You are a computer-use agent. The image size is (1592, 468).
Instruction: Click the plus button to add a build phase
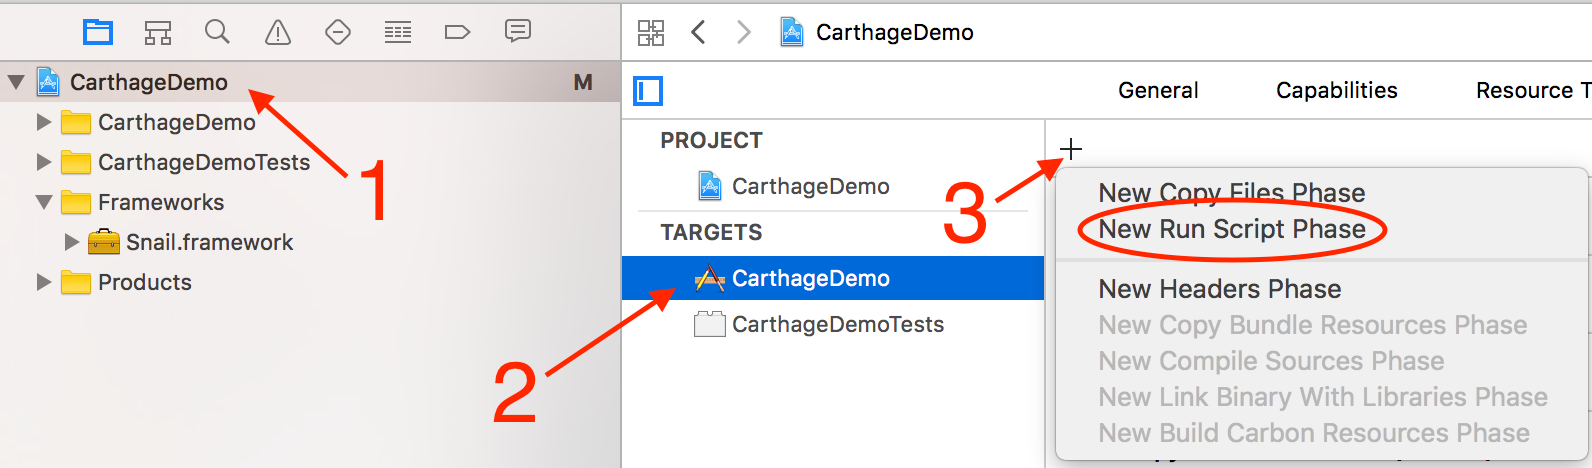tap(1071, 150)
